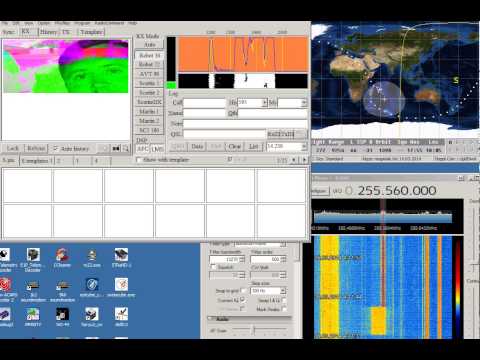Adjust the Filter bandwidth spinner arrows

242,259
